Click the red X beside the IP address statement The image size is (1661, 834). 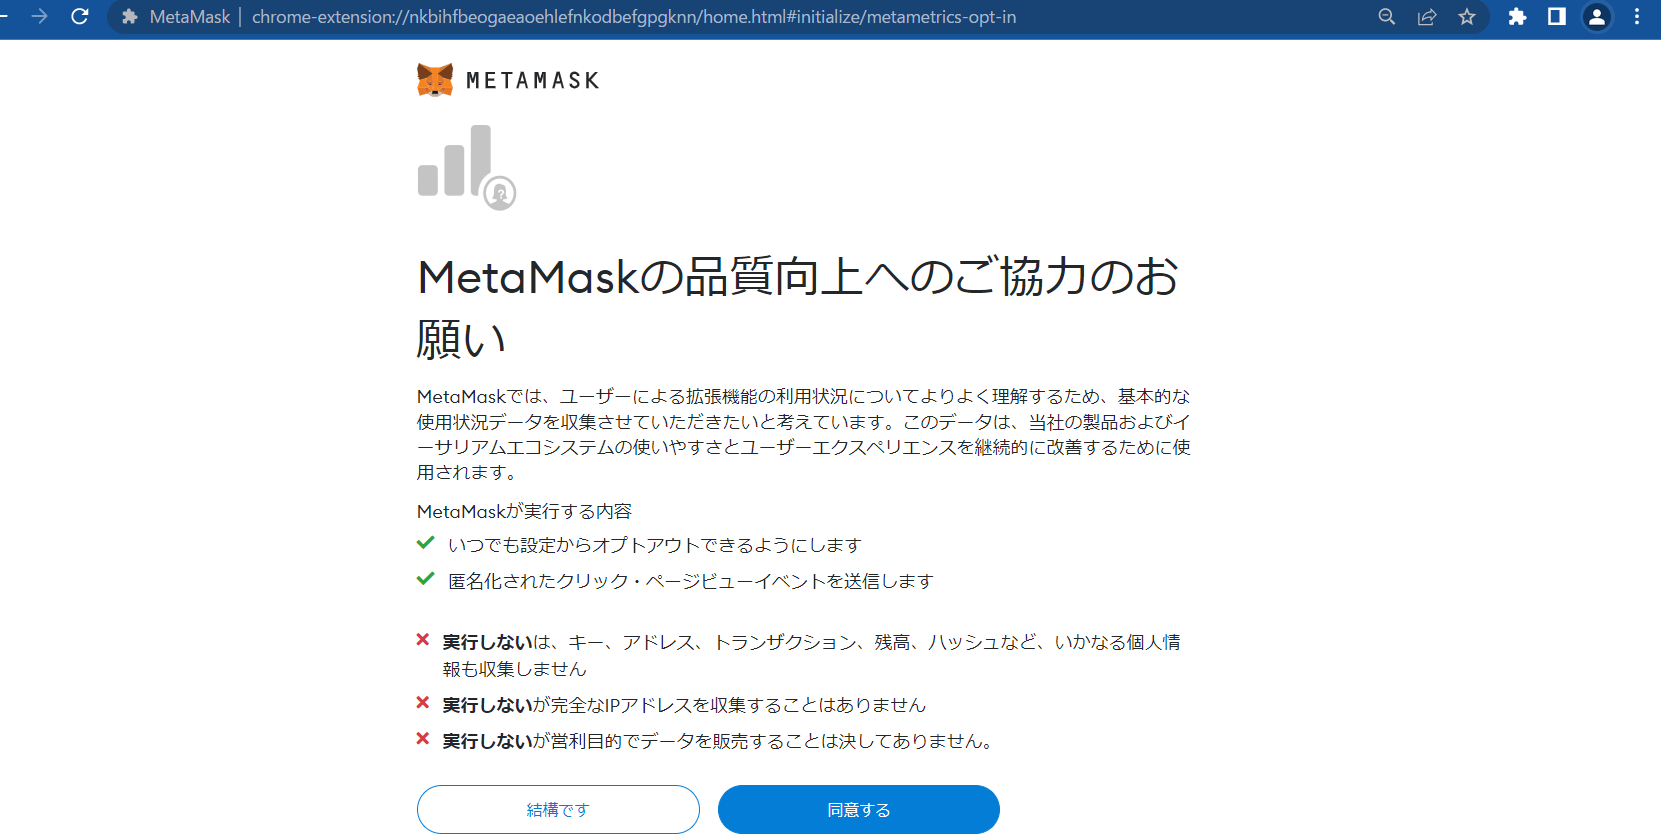pos(423,703)
